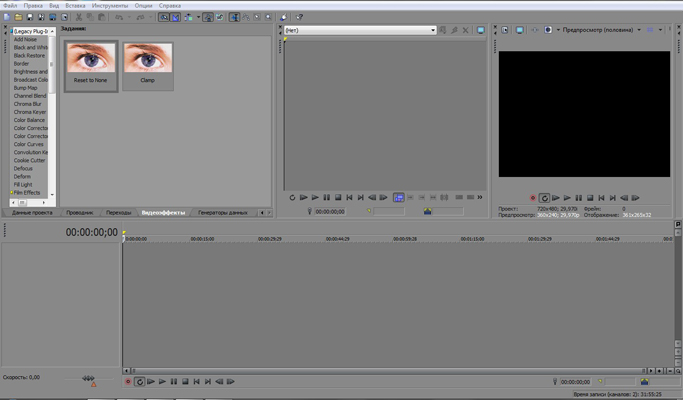The width and height of the screenshot is (683, 400).
Task: Paste using the toolbar clipboard icon
Action: 101,17
